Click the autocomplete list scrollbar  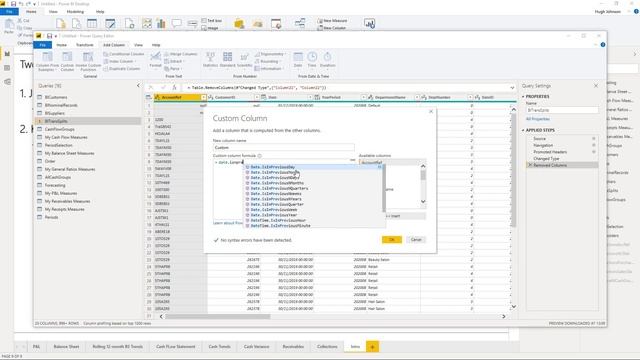pos(384,189)
